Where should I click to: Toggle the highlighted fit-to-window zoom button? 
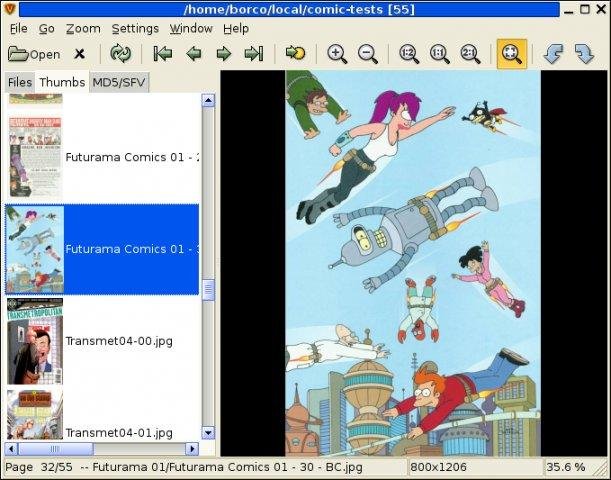pos(512,54)
